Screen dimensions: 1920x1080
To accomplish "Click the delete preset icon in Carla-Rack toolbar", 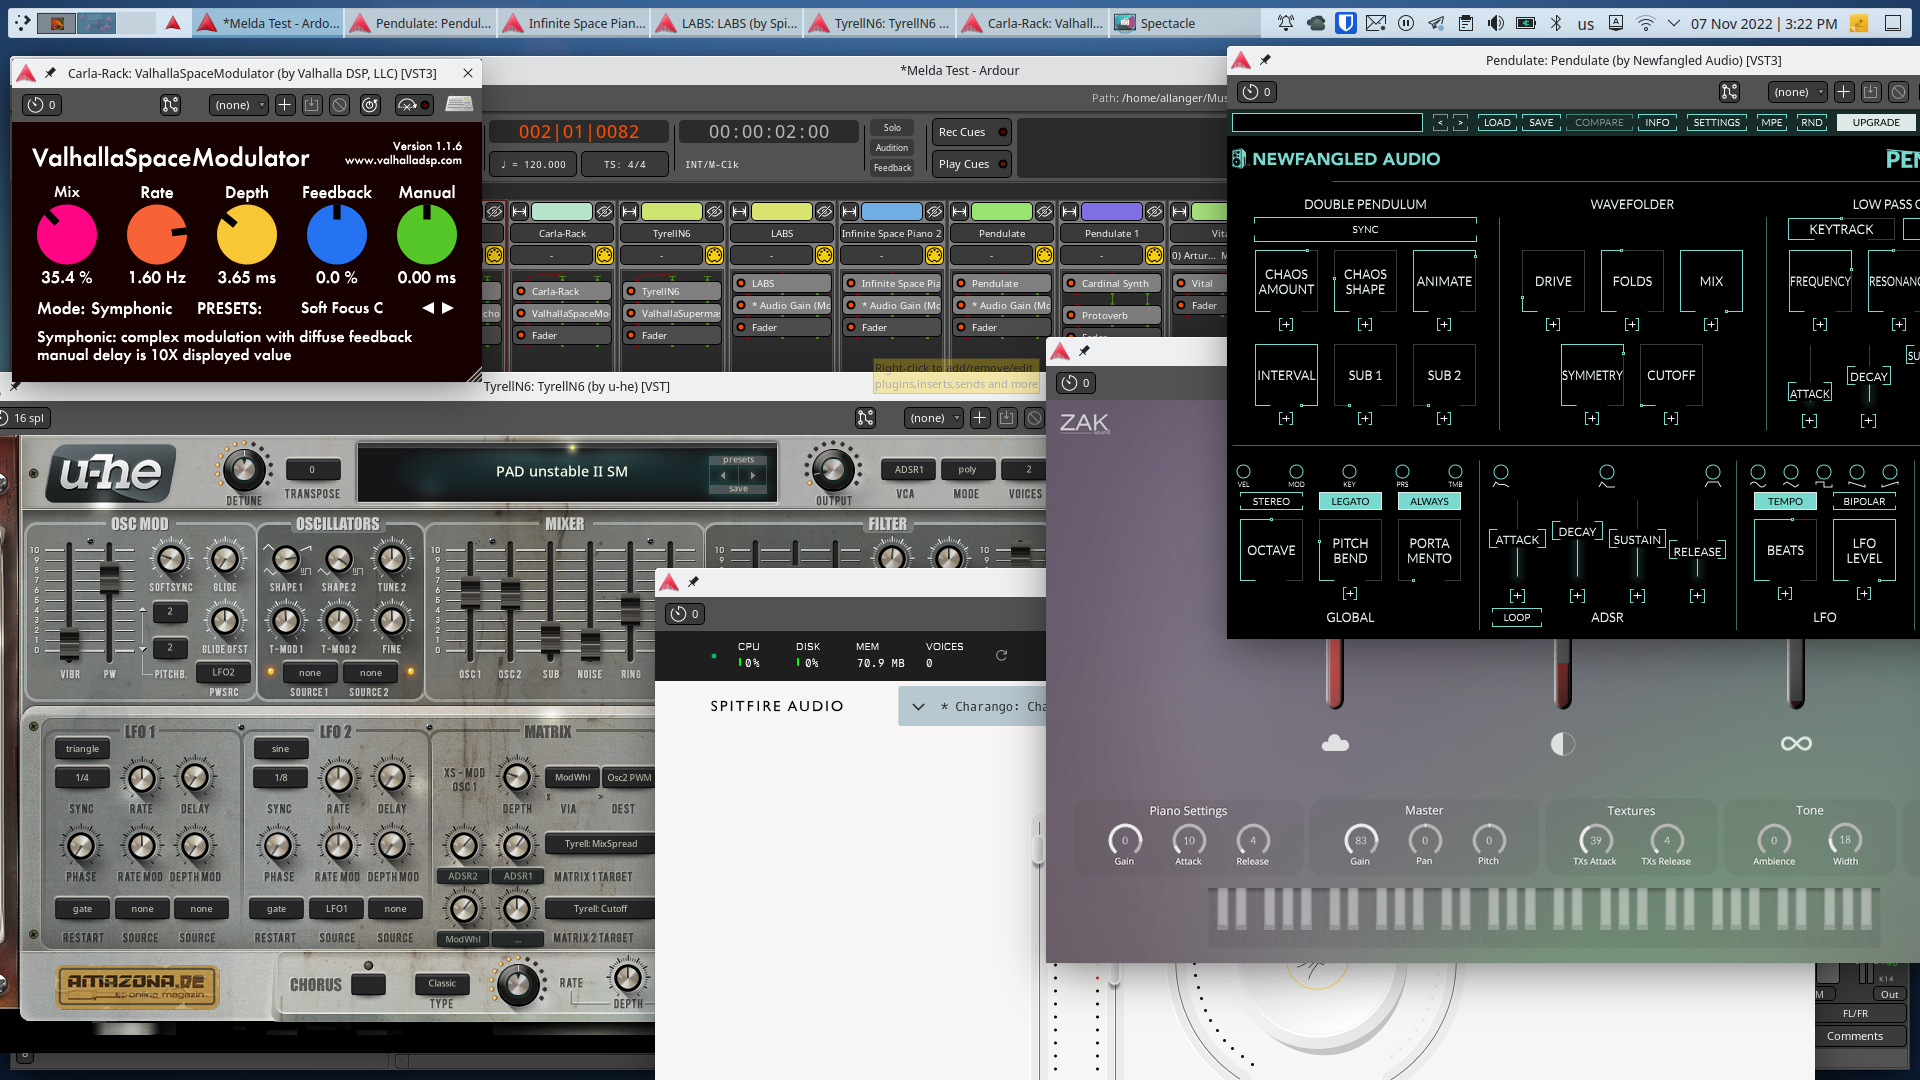I will coord(340,105).
